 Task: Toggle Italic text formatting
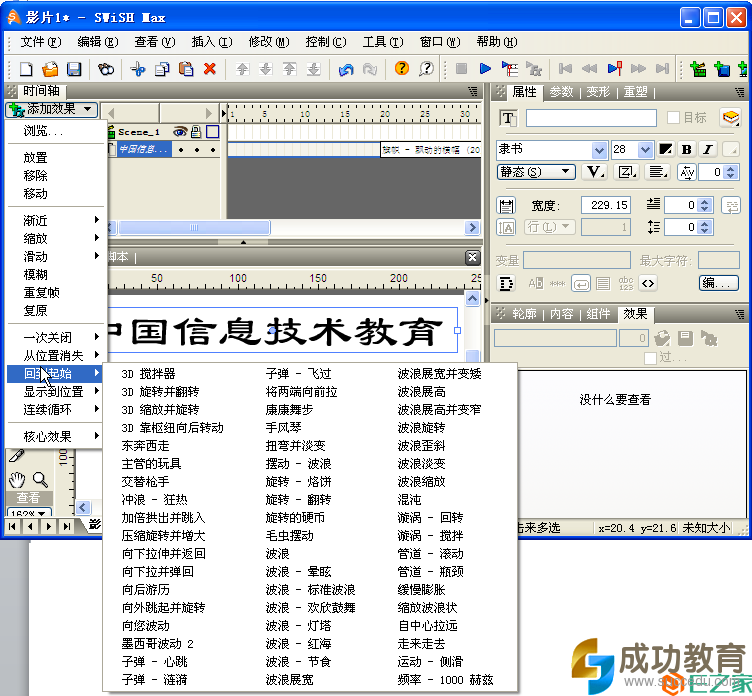click(x=708, y=150)
